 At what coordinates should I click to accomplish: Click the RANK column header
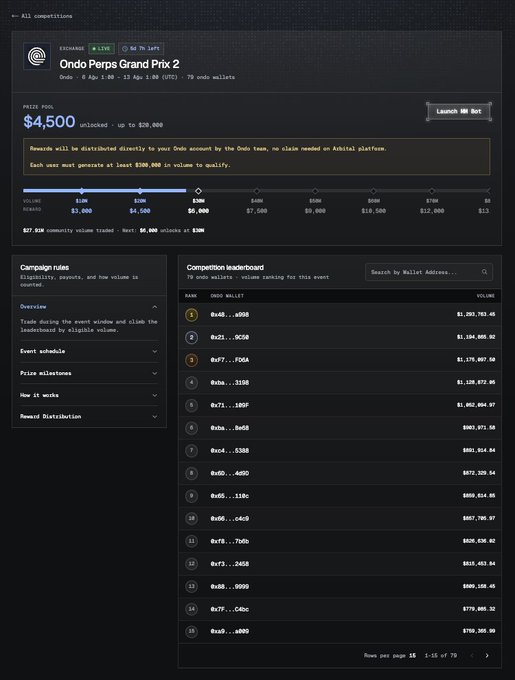[x=191, y=296]
